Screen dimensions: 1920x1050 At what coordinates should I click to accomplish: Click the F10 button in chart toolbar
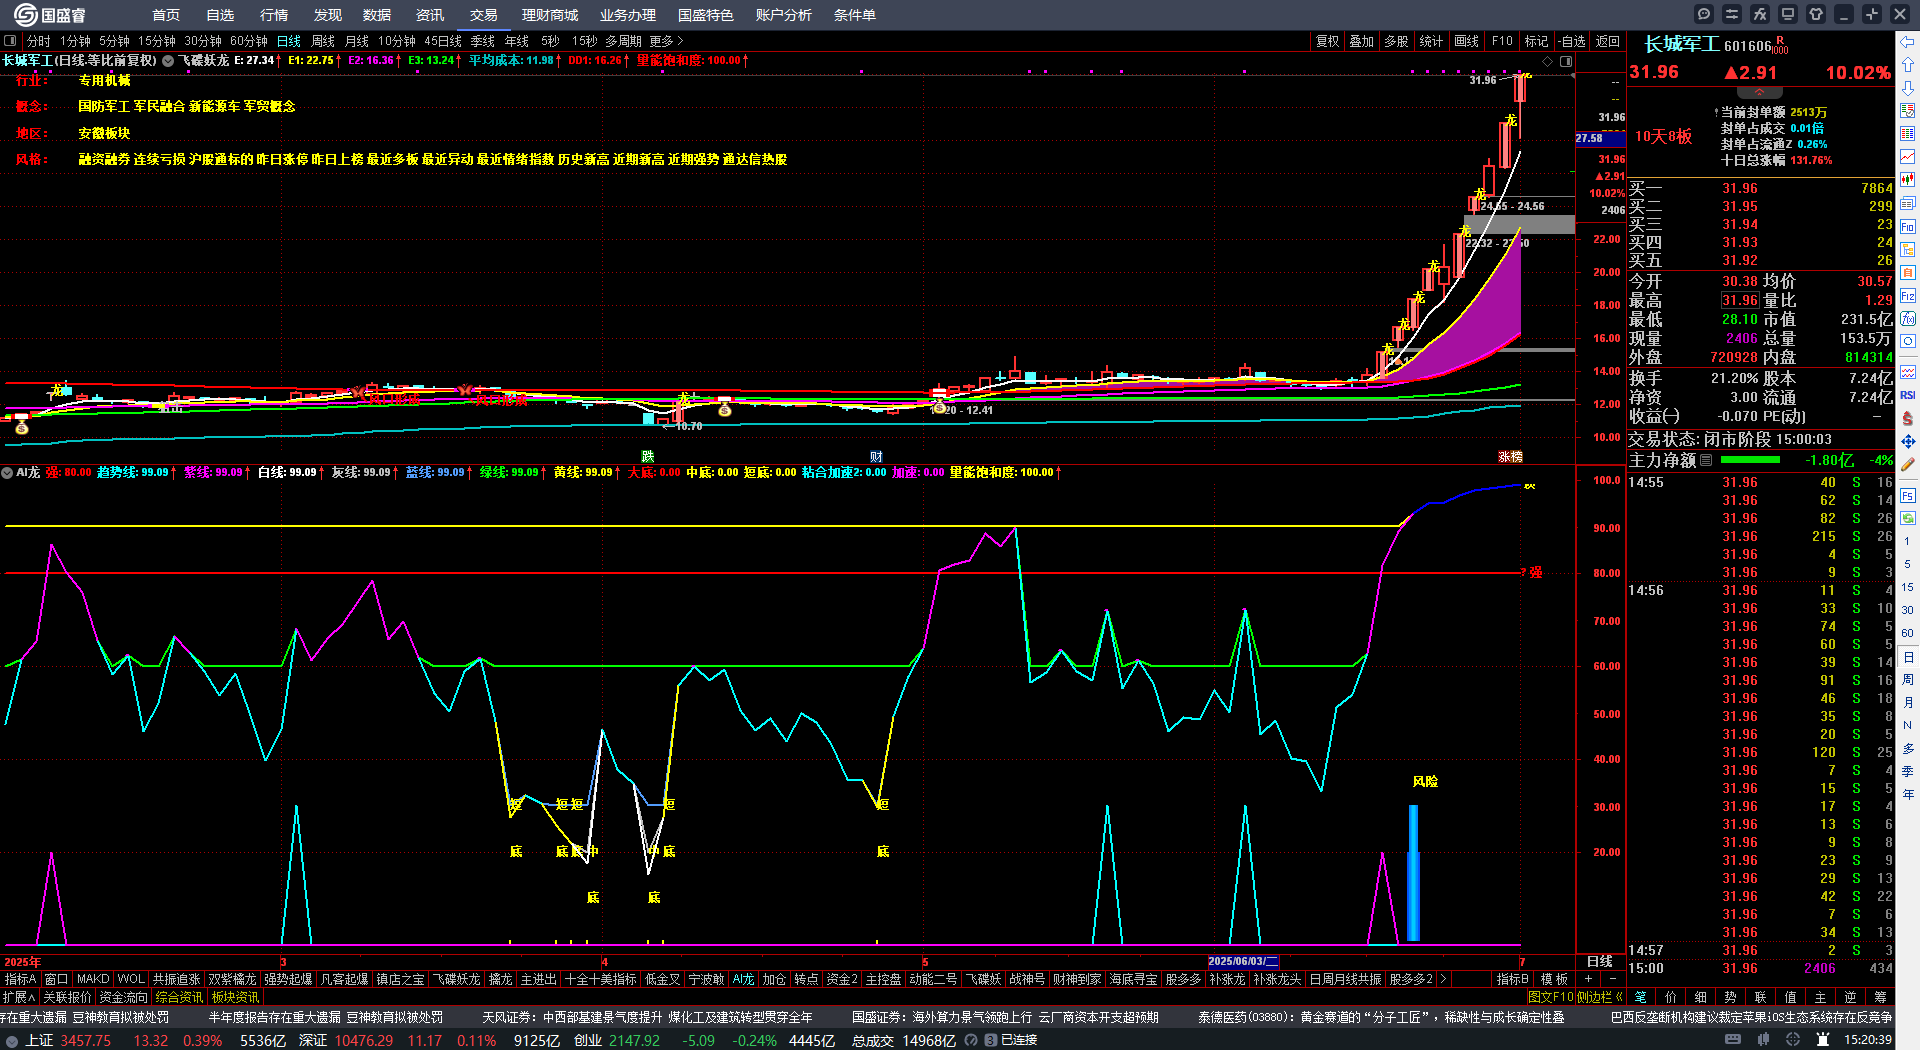1502,41
